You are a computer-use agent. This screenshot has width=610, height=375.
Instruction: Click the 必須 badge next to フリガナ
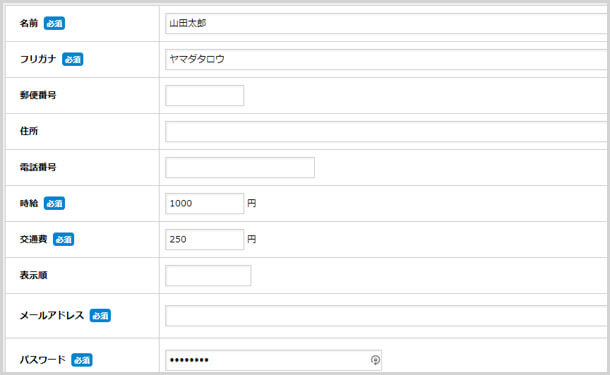pos(73,59)
